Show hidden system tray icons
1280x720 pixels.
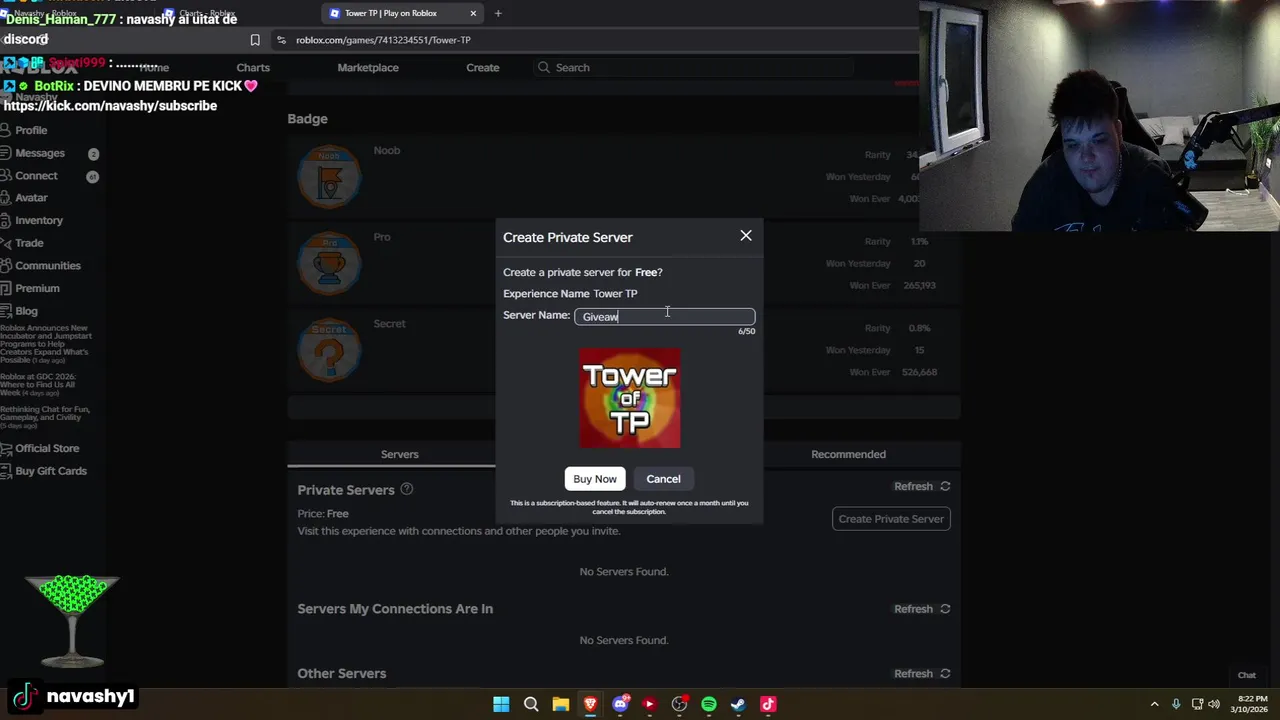coord(1155,704)
